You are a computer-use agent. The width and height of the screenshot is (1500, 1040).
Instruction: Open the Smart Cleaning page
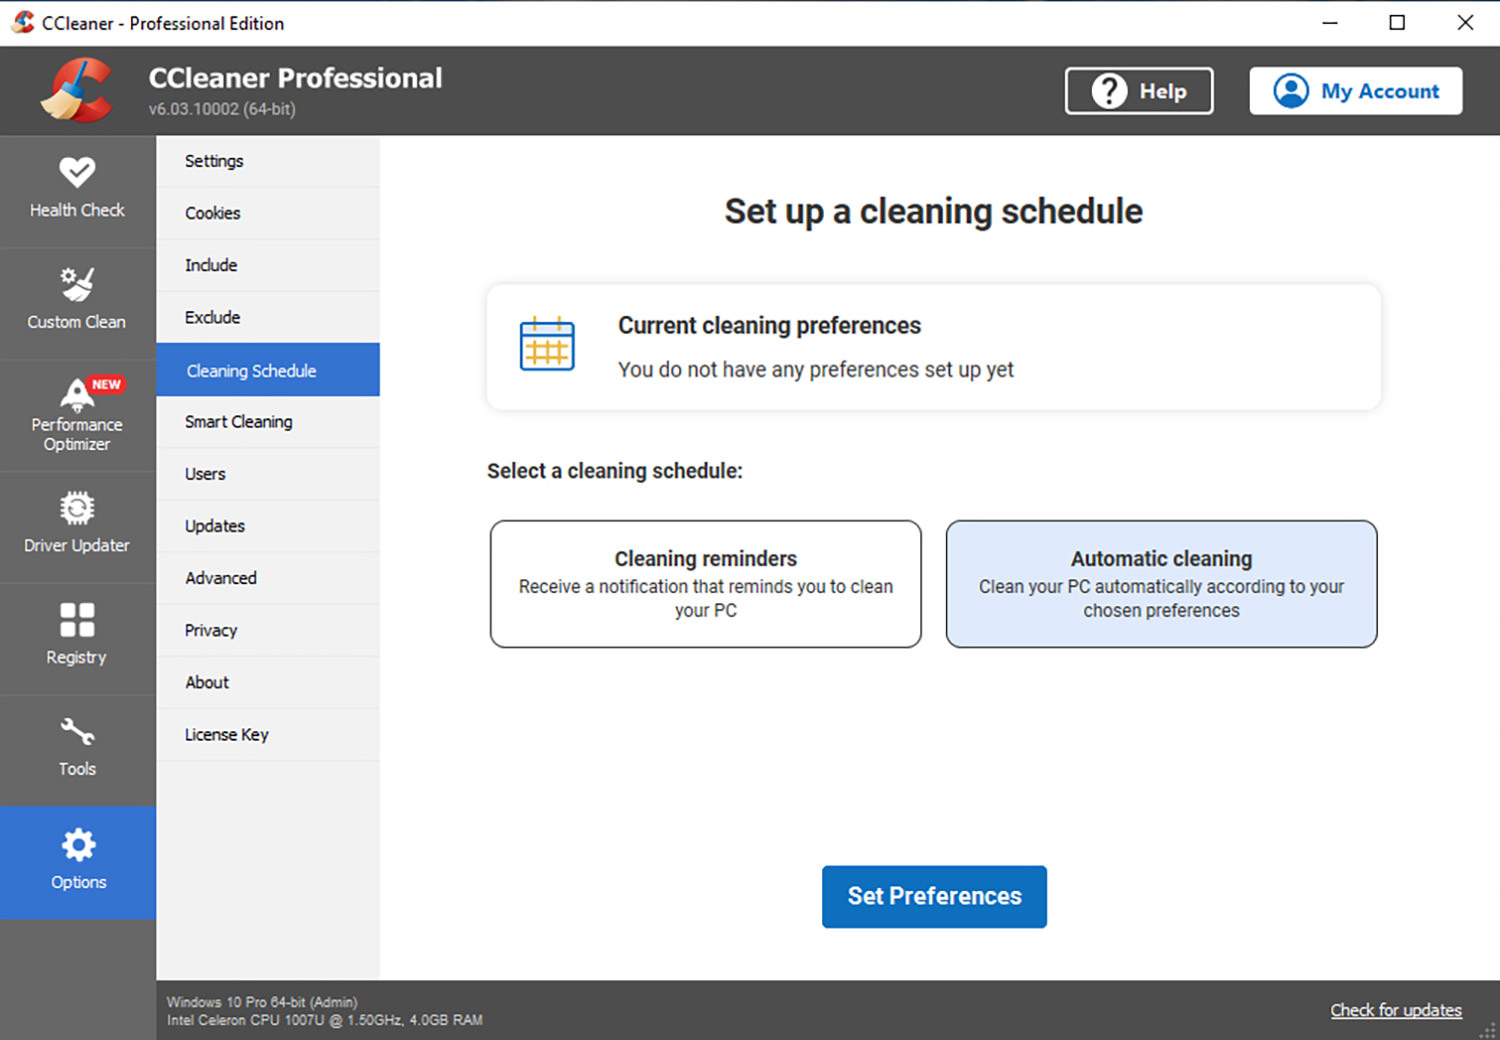tap(268, 422)
